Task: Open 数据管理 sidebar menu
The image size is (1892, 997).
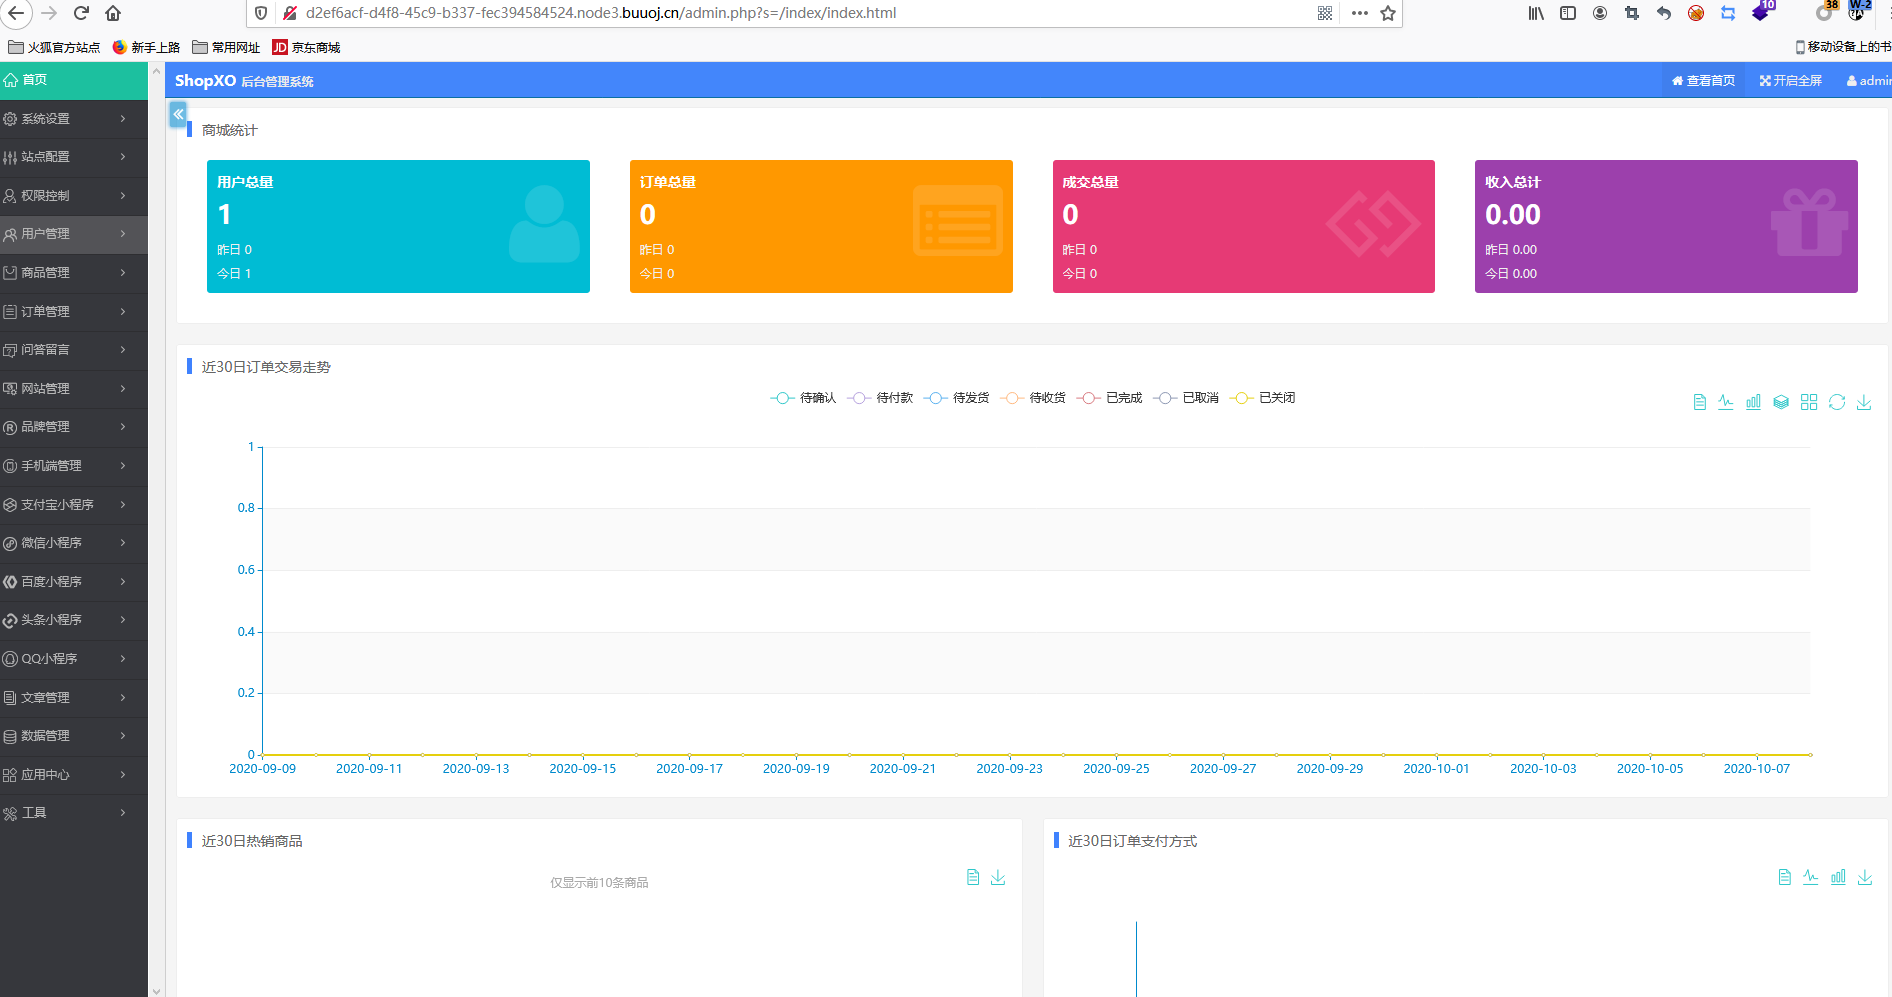Action: 74,736
